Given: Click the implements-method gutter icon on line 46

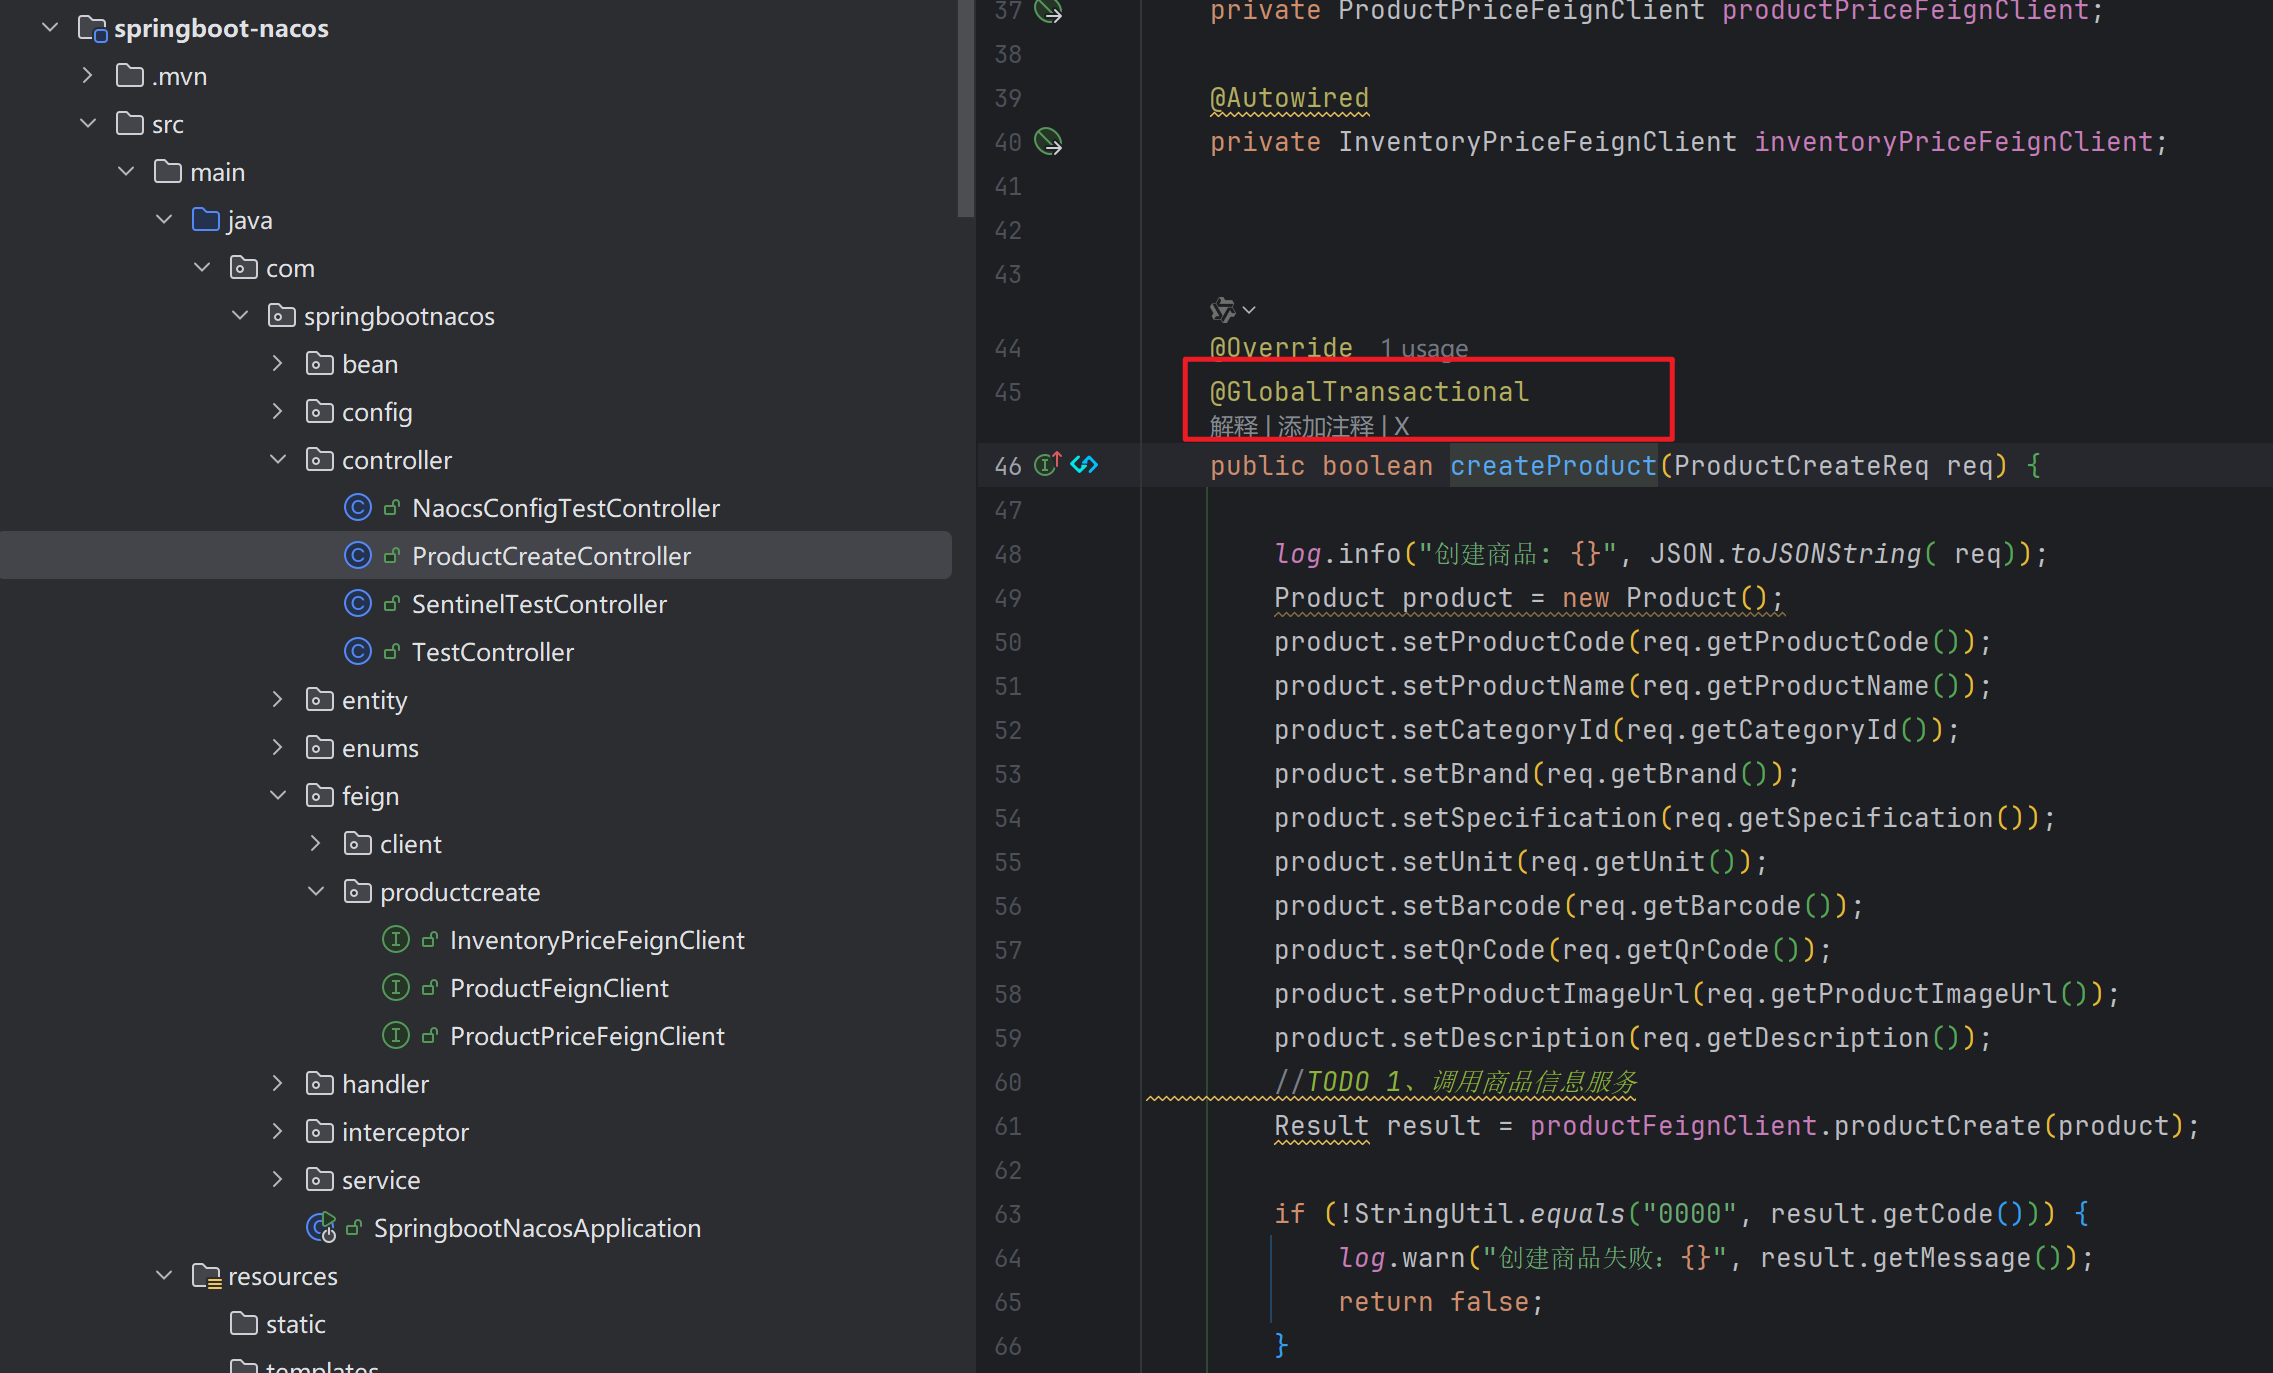Looking at the screenshot, I should click(1047, 464).
